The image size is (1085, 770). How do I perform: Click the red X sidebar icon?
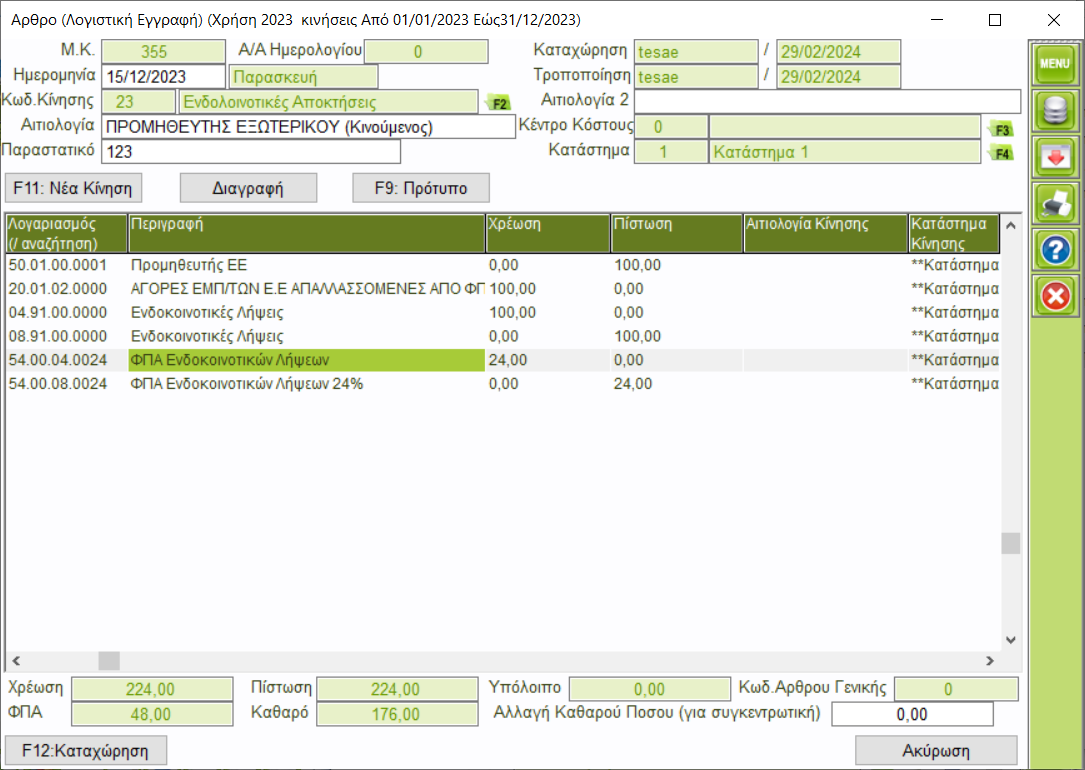tap(1054, 296)
